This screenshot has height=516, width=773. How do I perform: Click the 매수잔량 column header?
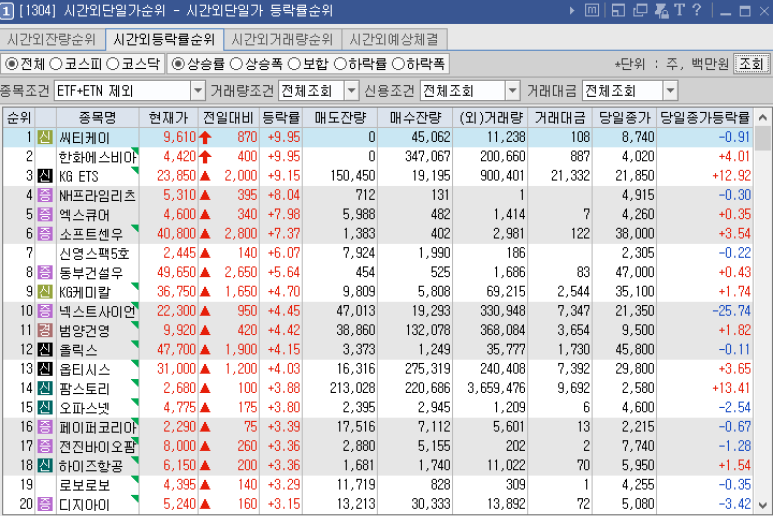[415, 118]
